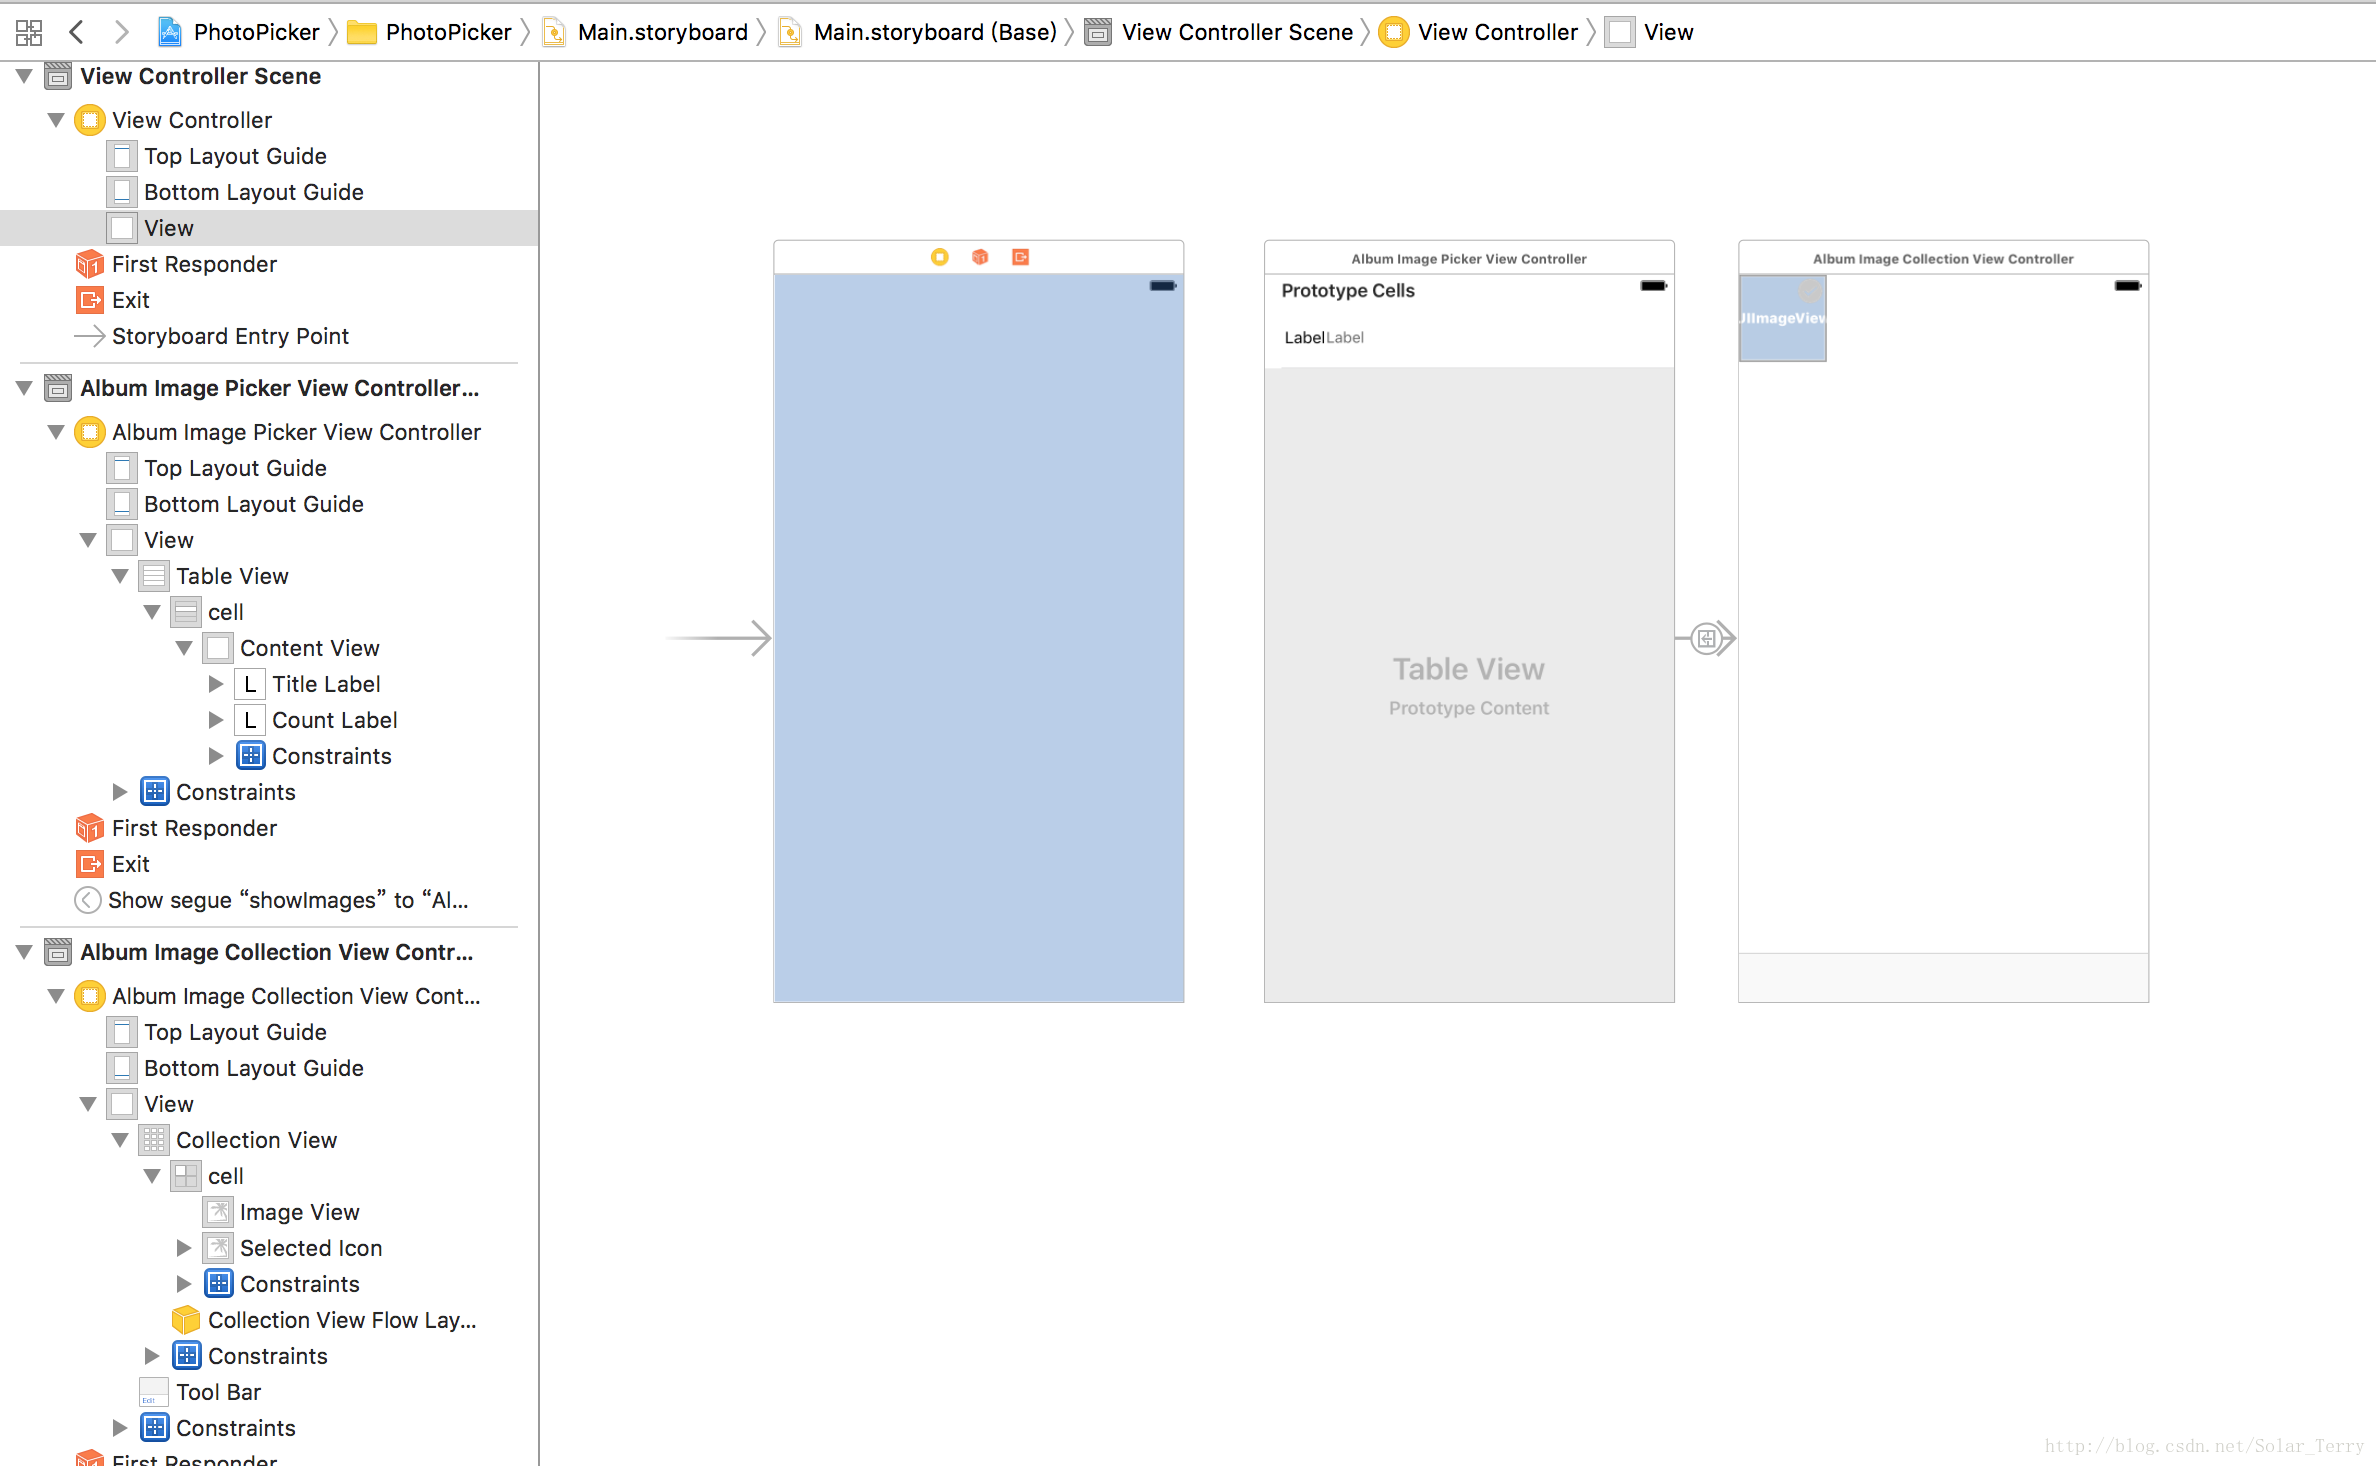The height and width of the screenshot is (1466, 2376).
Task: Click the View breadcrumb item
Action: pyautogui.click(x=1650, y=32)
